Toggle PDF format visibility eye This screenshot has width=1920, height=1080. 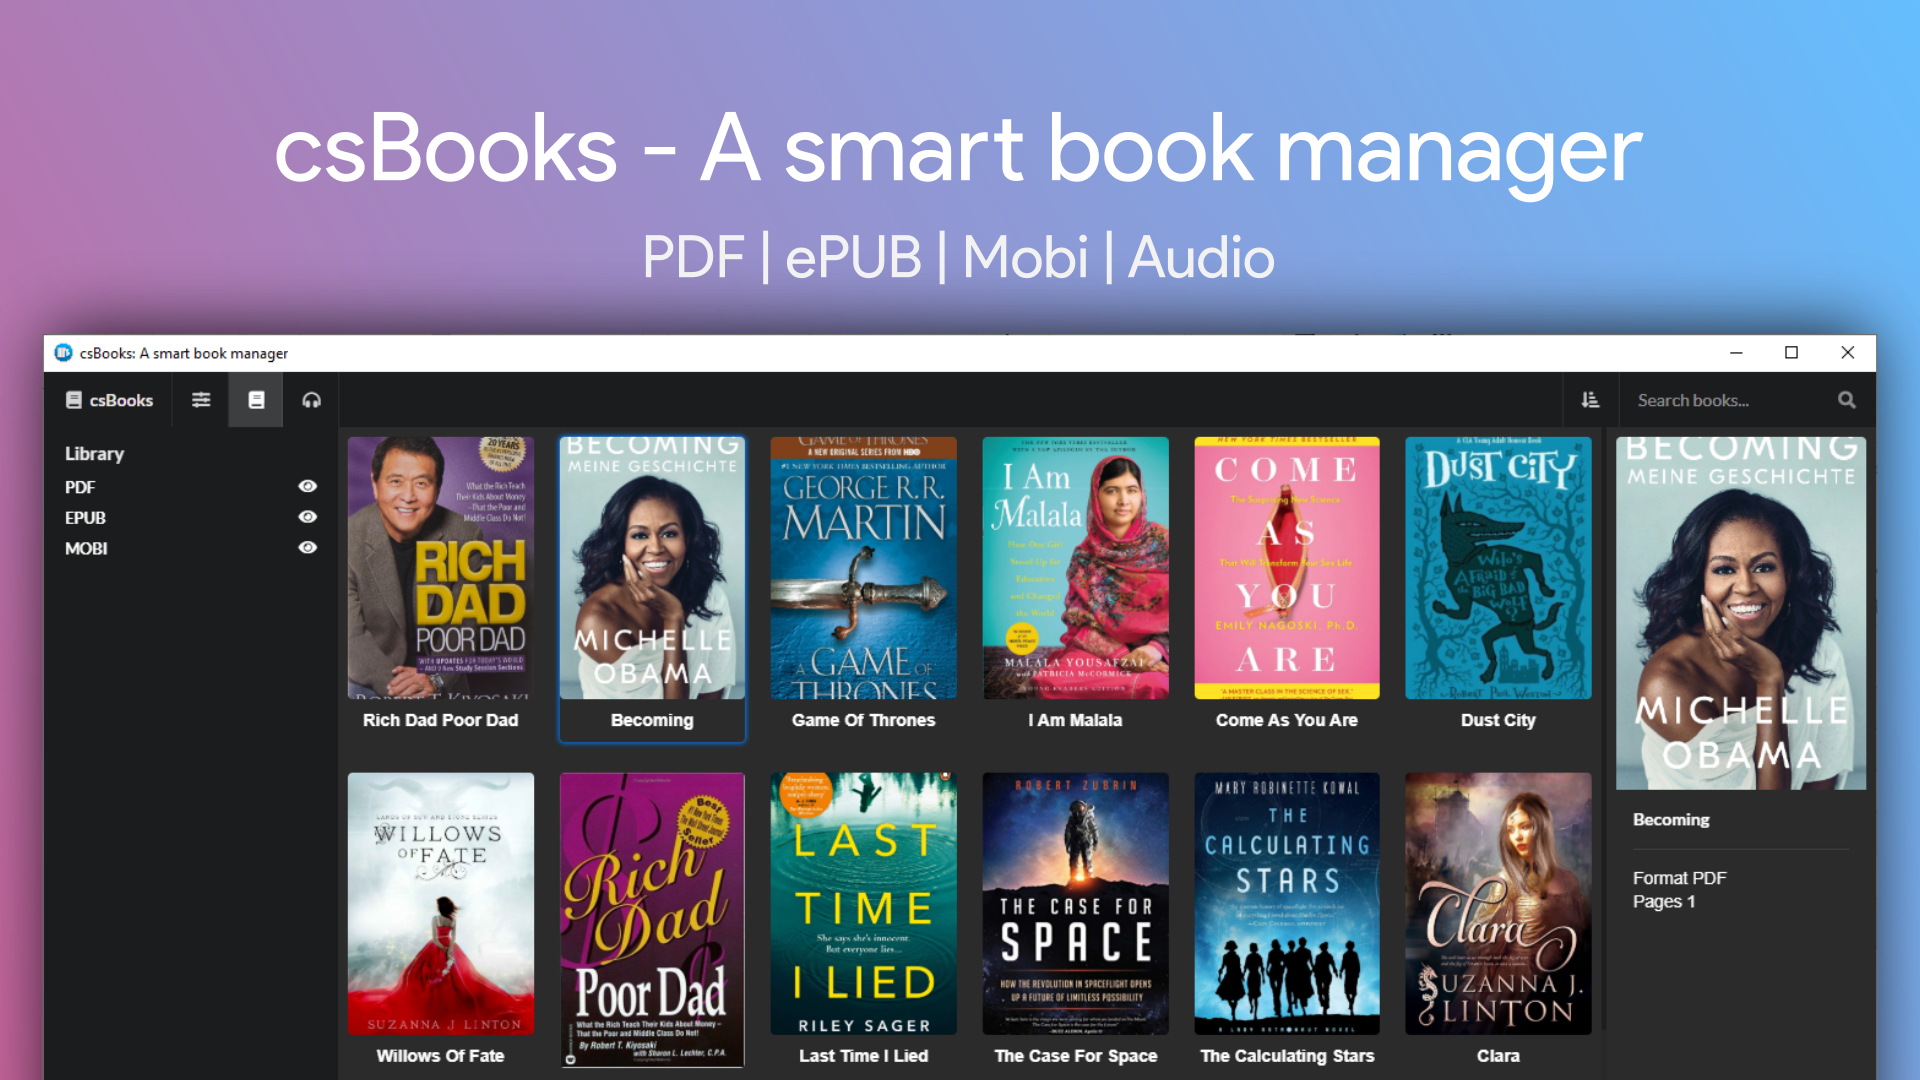308,486
